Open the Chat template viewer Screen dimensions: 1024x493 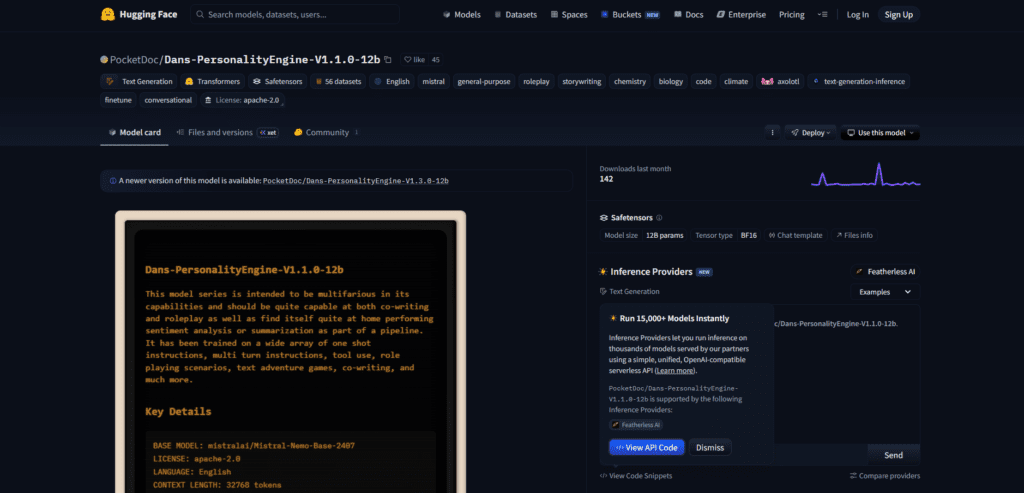[795, 235]
